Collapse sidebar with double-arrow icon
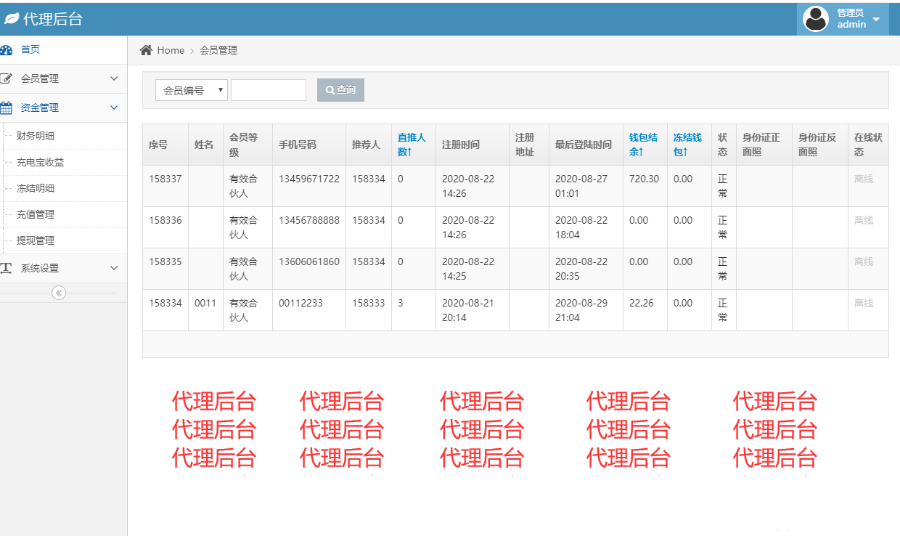Viewport: 900px width, 536px height. tap(58, 293)
